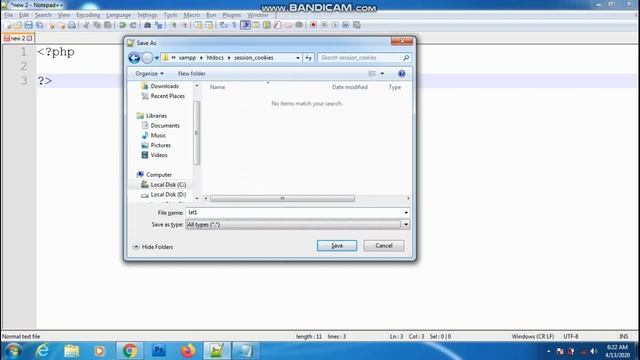Click the New folder button
This screenshot has width=640, height=360.
[x=191, y=73]
